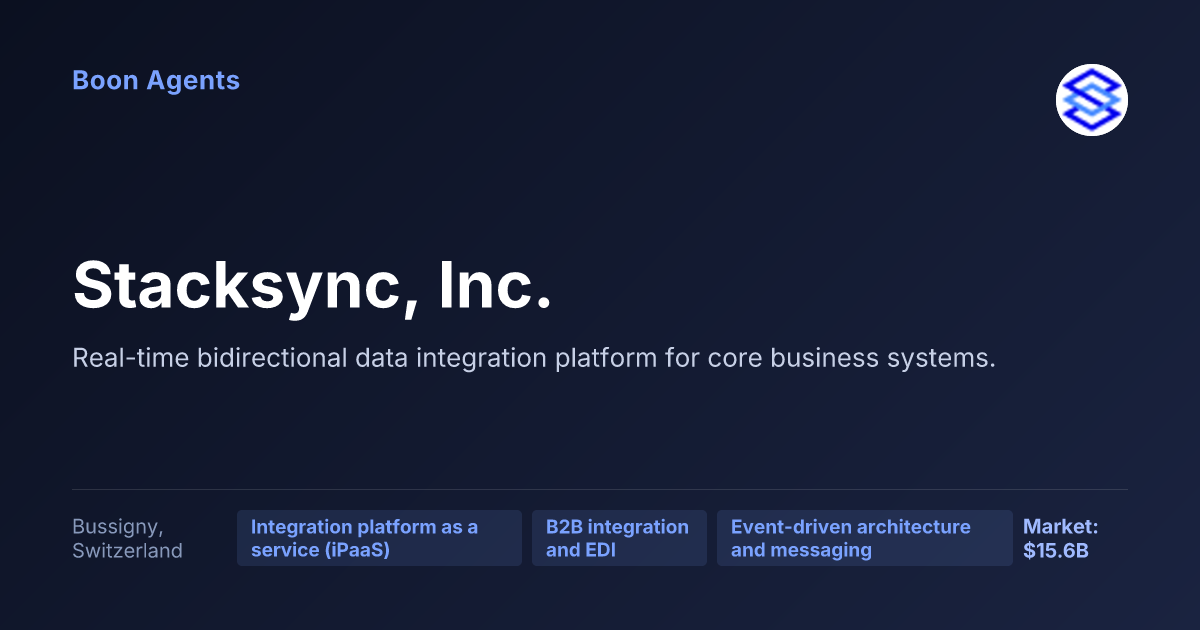The height and width of the screenshot is (630, 1200).
Task: Open the B2B integration and EDI tag
Action: (619, 538)
